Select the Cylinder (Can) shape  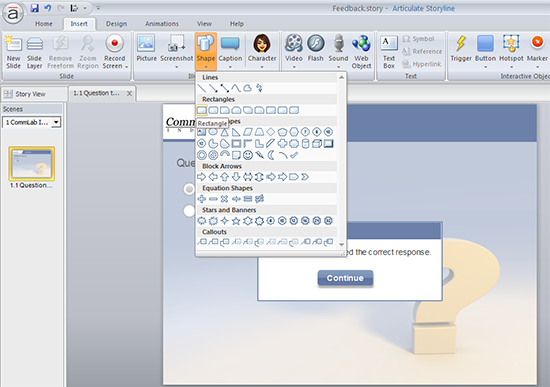pyautogui.click(x=305, y=144)
